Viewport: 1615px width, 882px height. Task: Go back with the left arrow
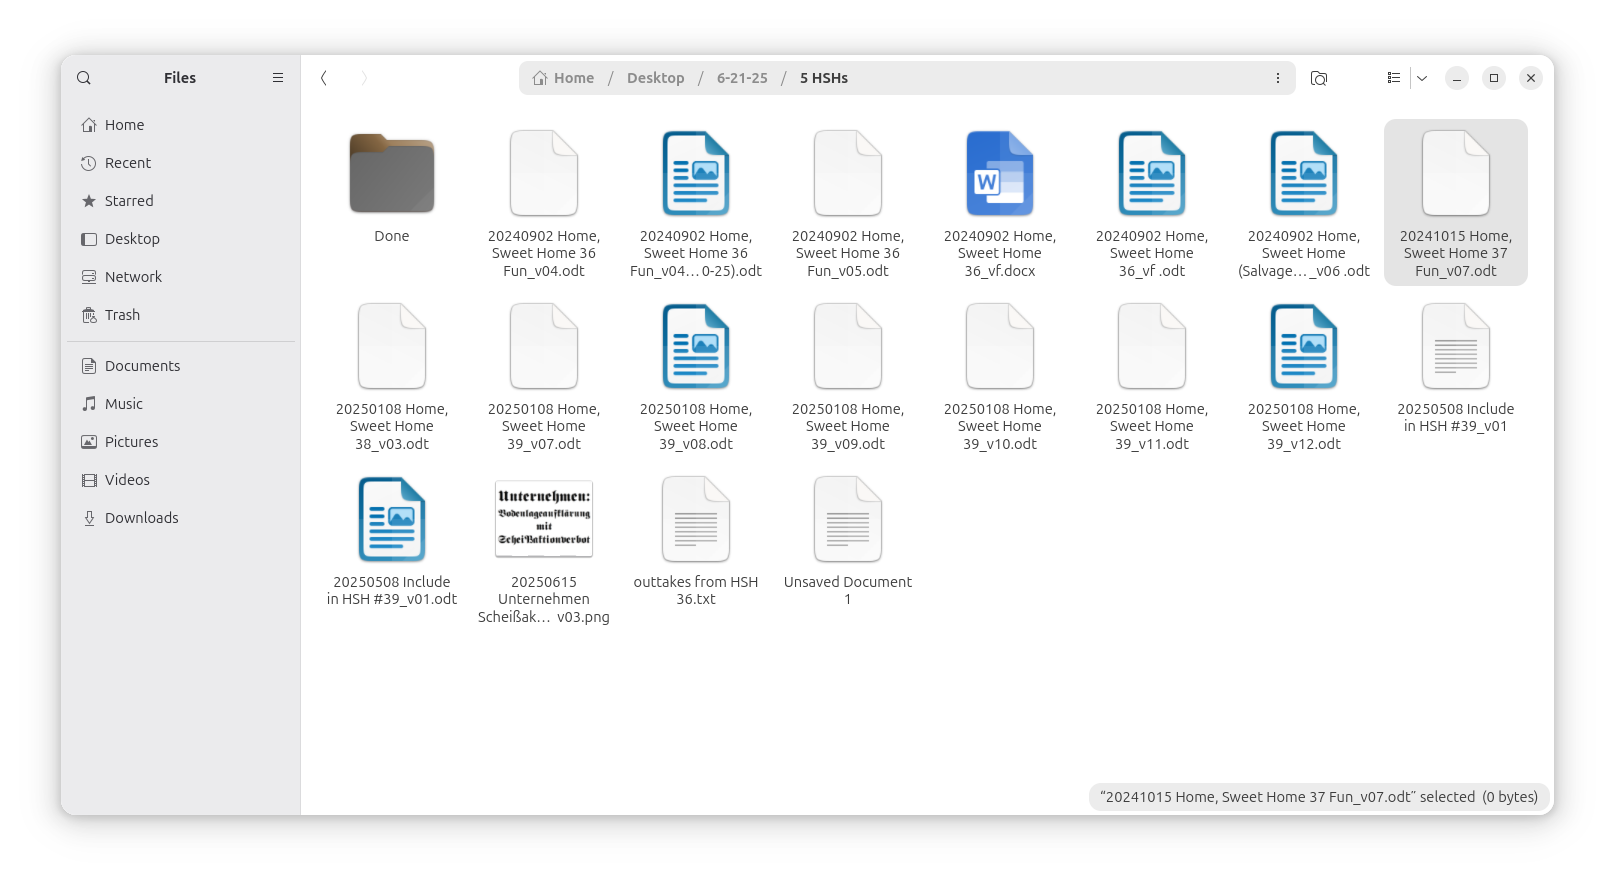(324, 78)
